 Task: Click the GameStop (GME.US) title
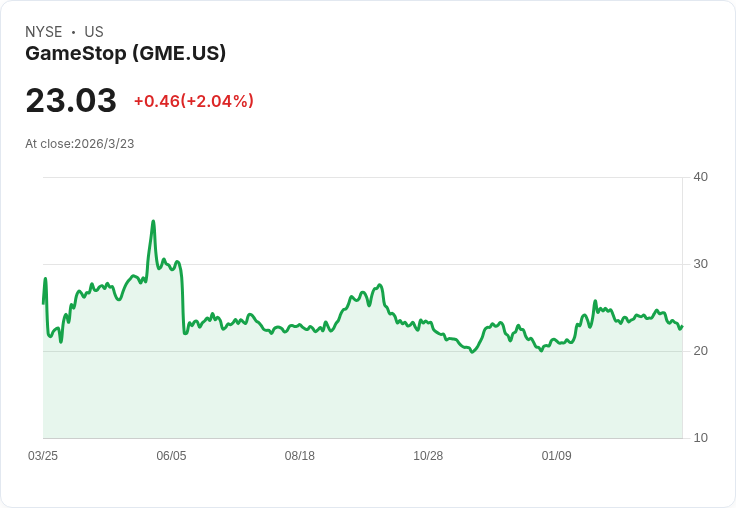[126, 53]
